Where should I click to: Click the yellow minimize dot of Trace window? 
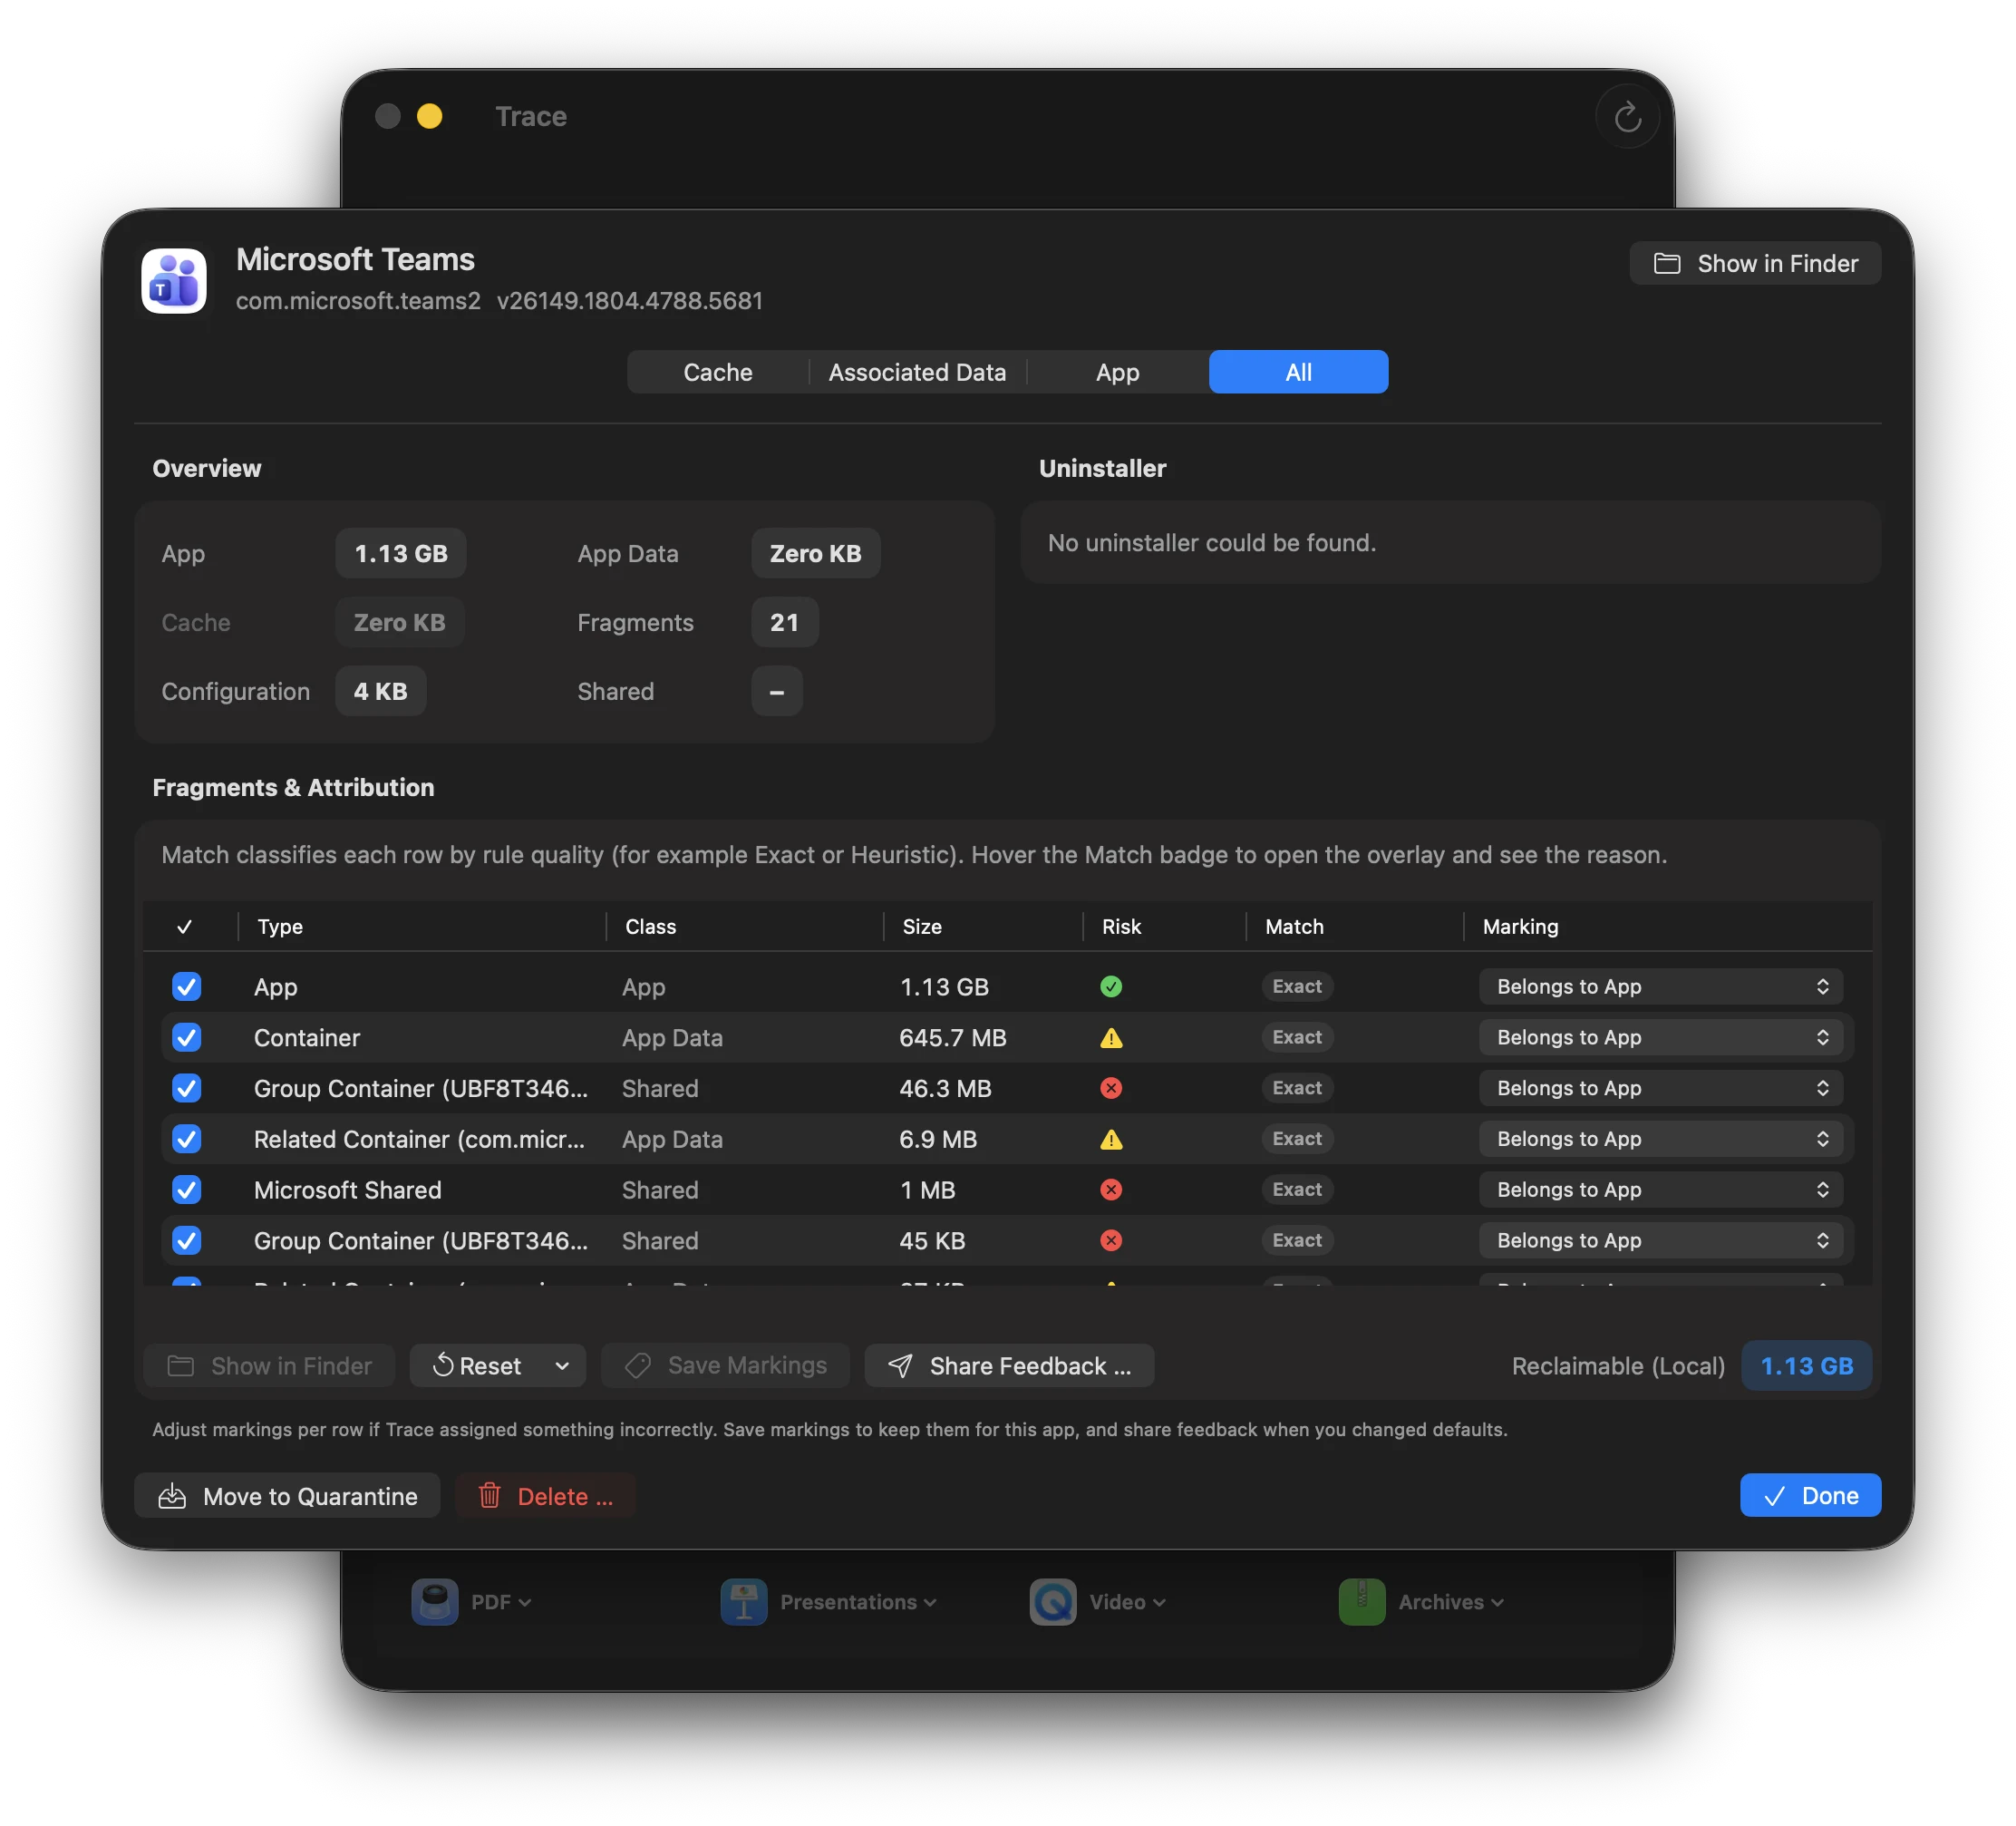point(430,117)
